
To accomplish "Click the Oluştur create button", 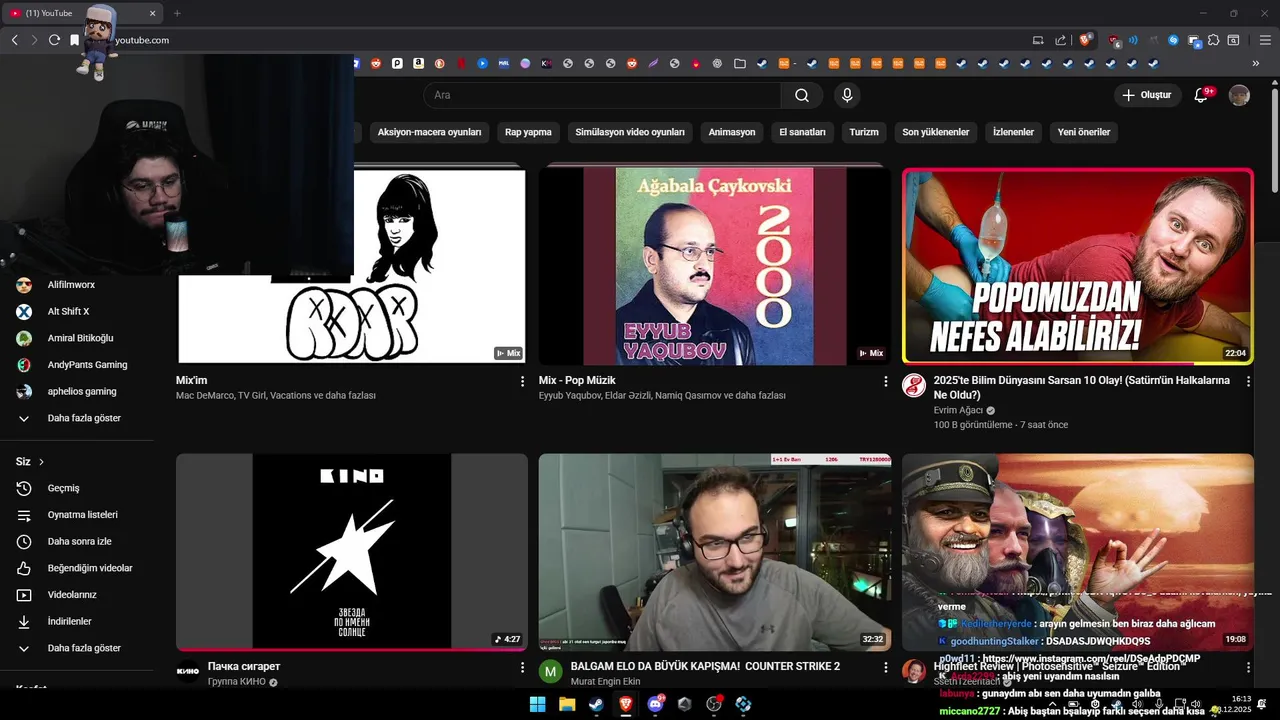I will 1147,95.
